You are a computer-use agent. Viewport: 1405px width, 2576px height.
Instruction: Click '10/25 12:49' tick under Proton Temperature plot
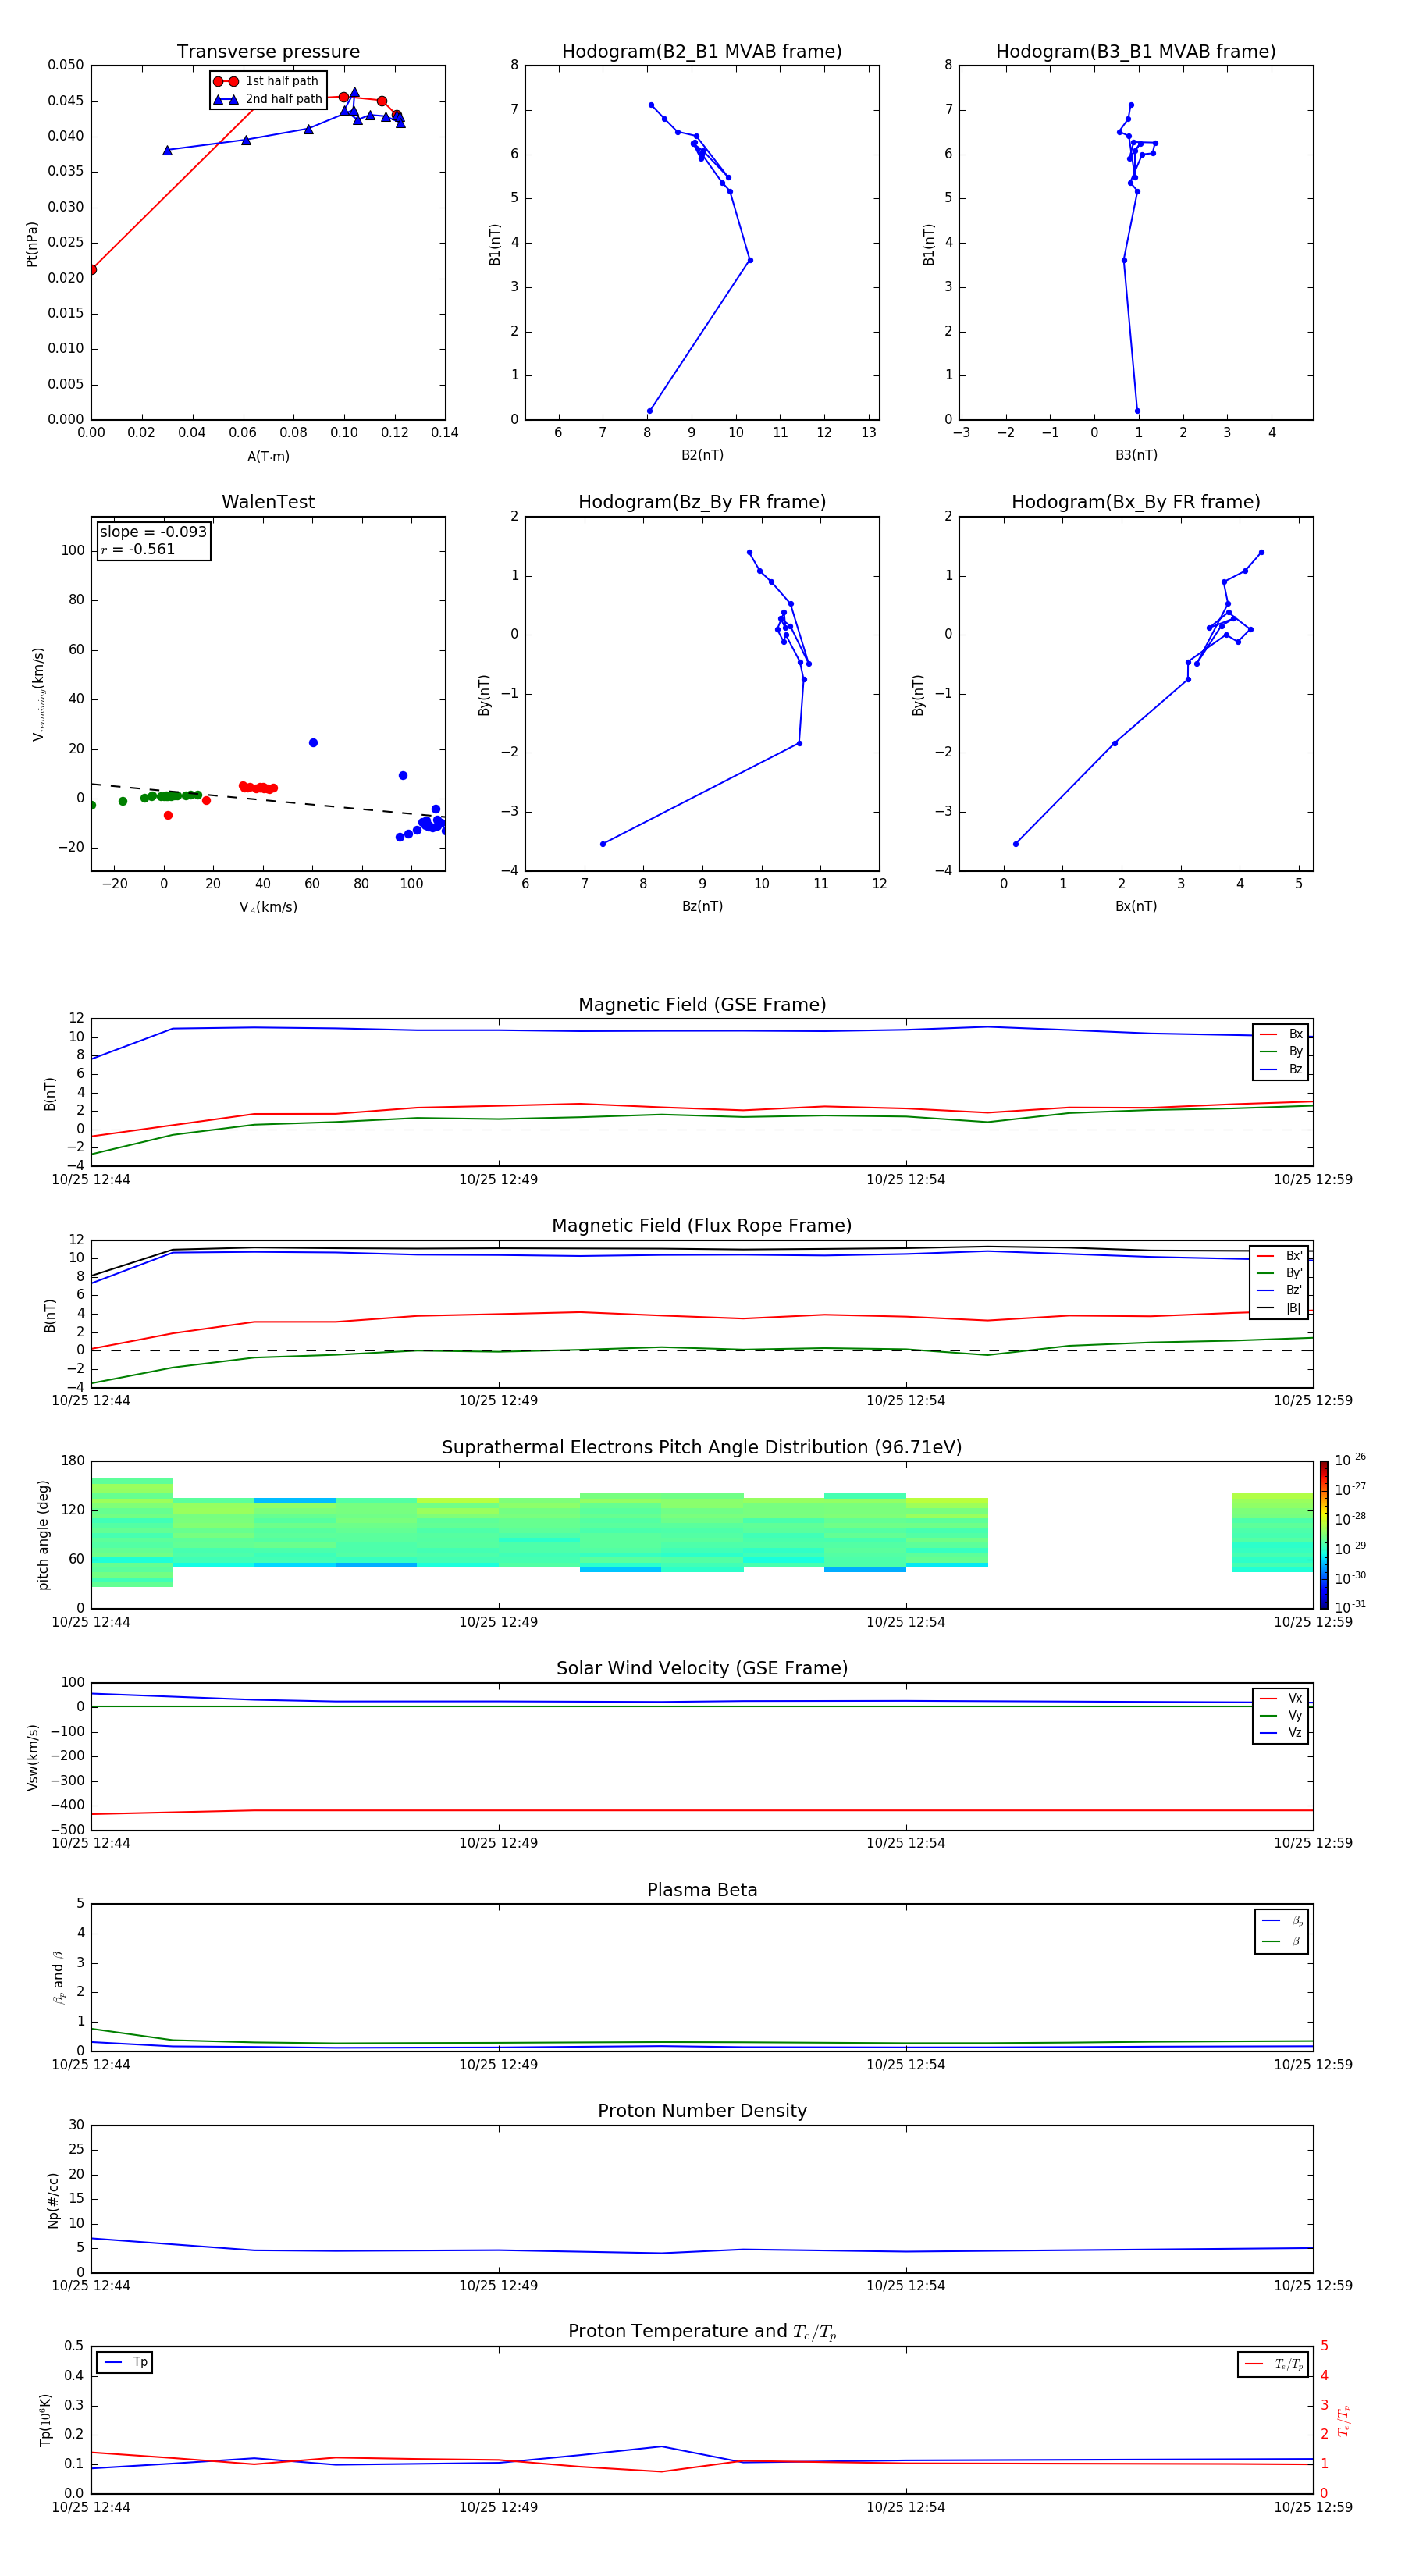pyautogui.click(x=498, y=2507)
